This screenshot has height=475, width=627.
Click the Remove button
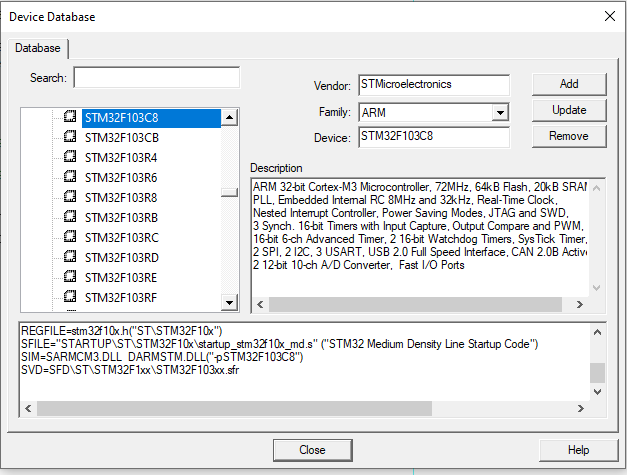pyautogui.click(x=568, y=136)
